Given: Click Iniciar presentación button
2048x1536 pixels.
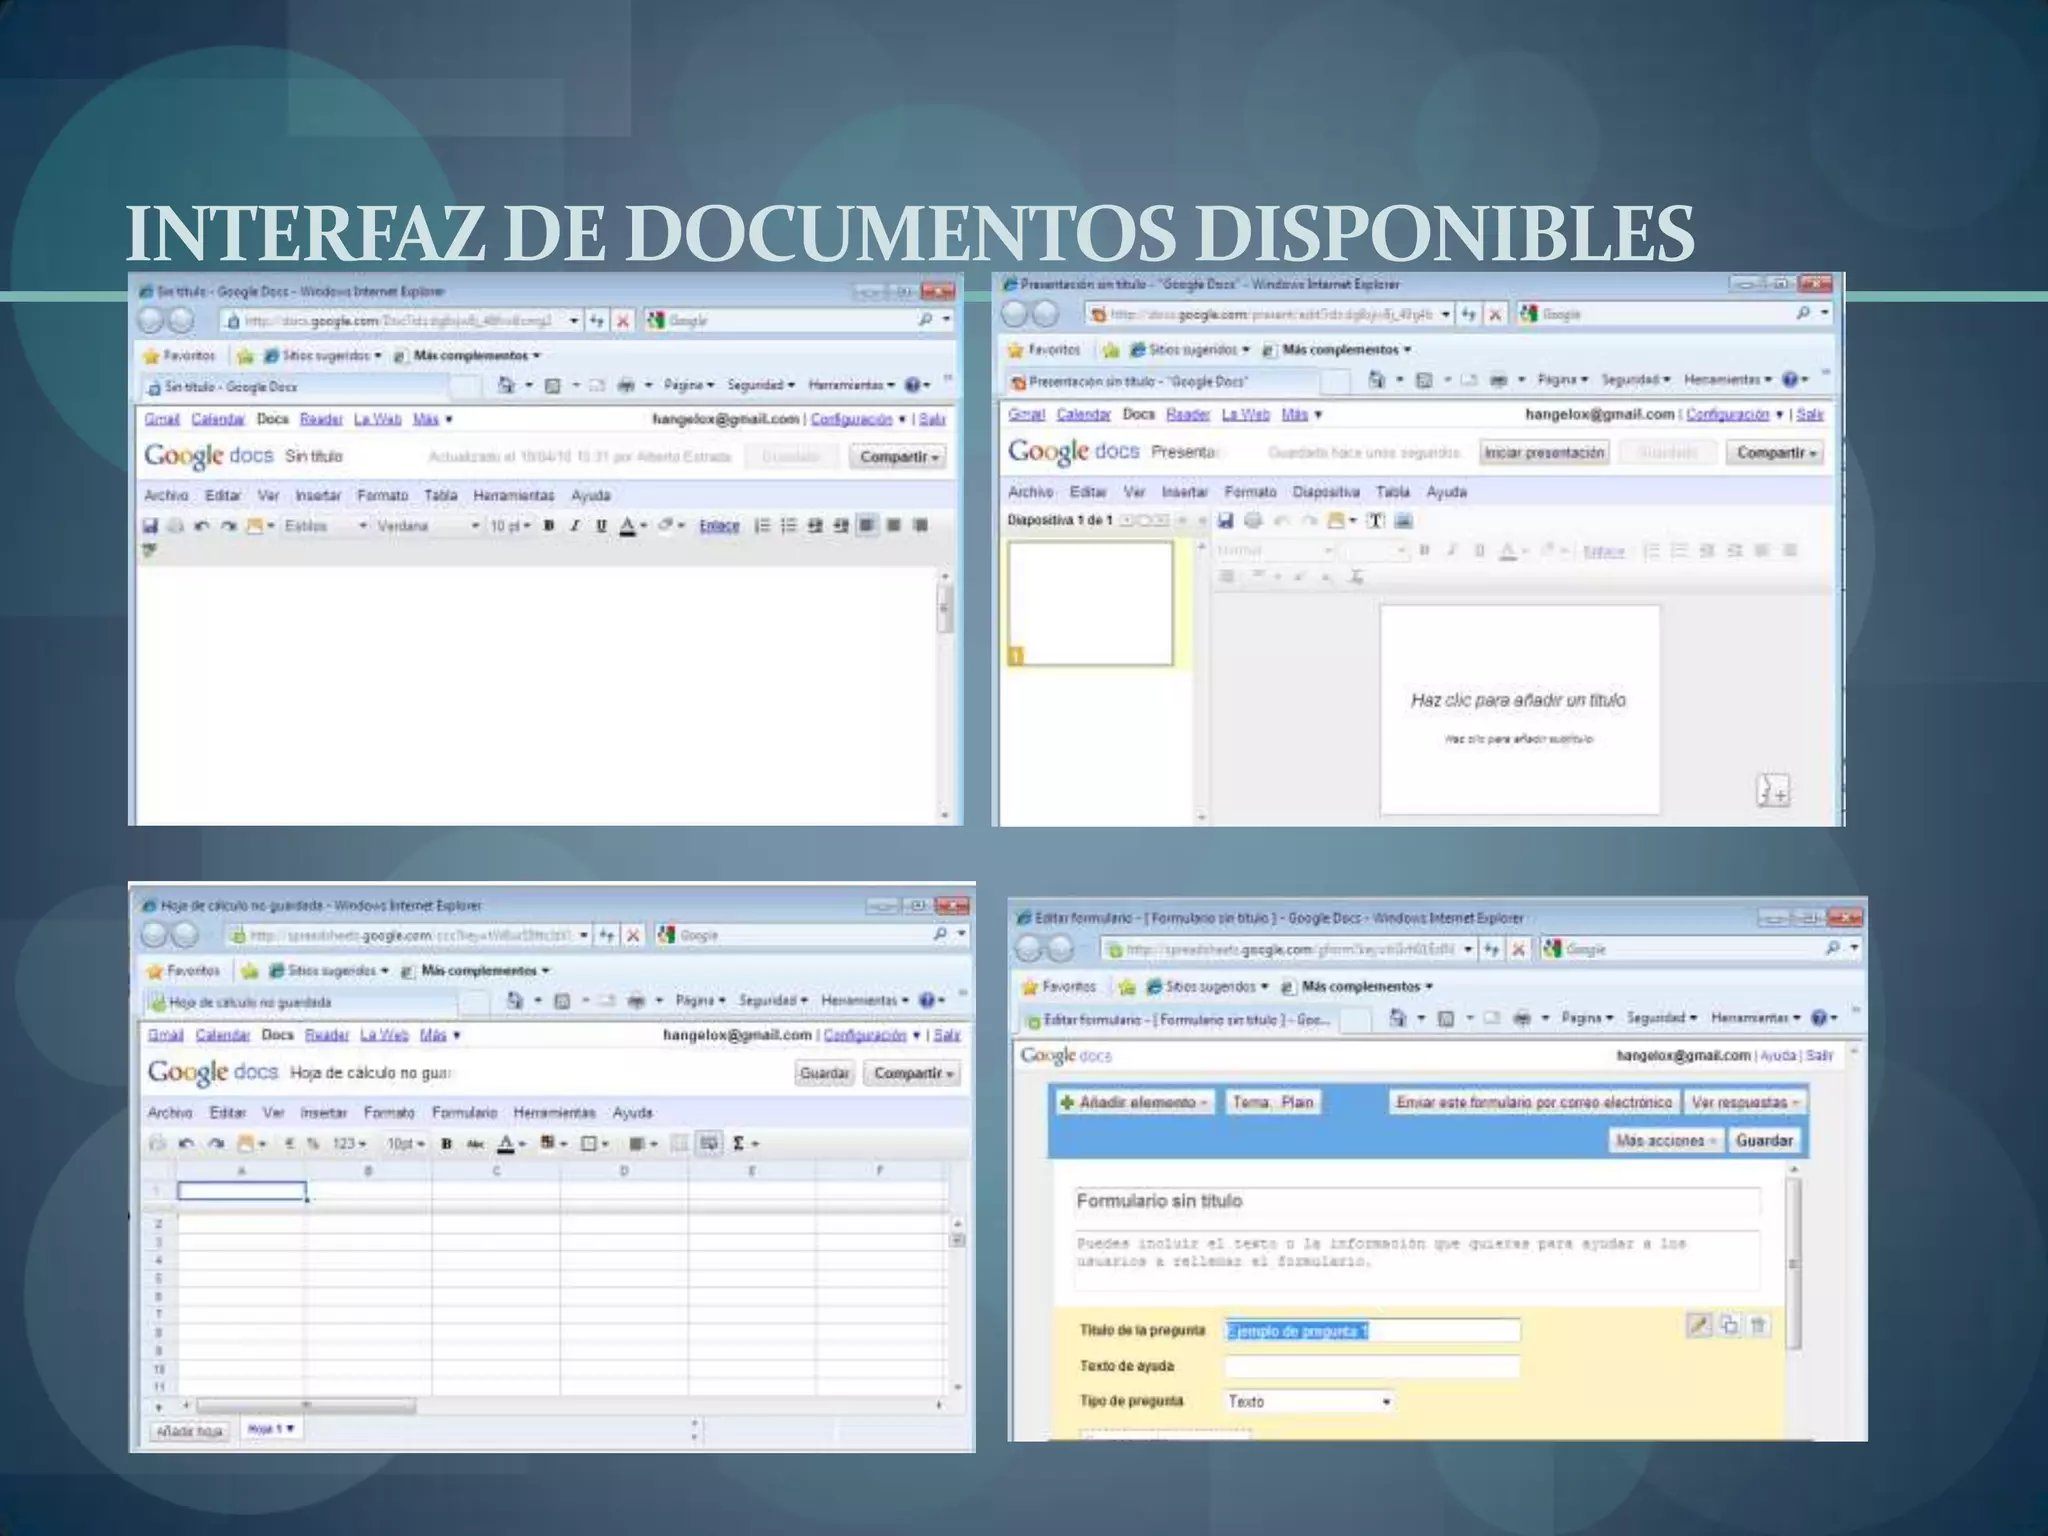Looking at the screenshot, I should (x=1544, y=453).
